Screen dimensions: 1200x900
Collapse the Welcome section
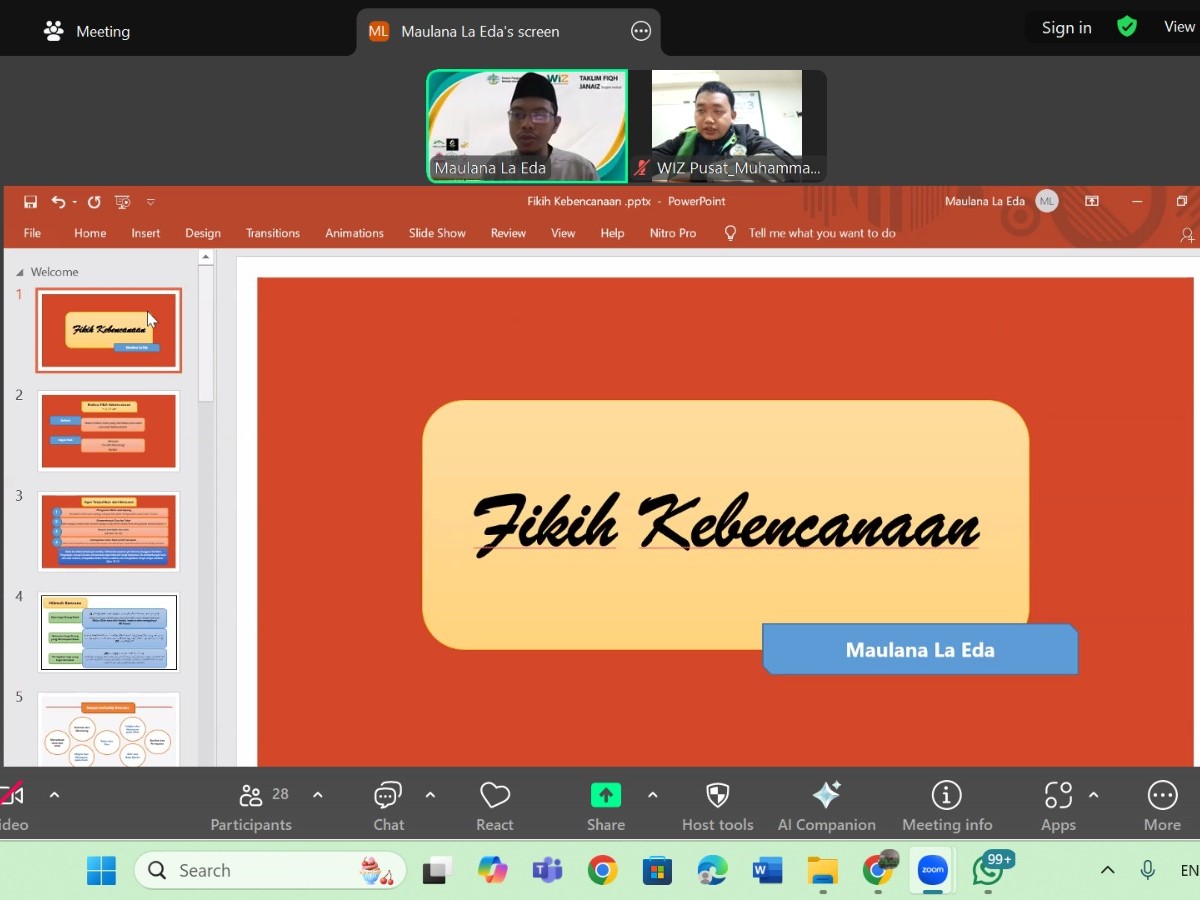20,272
